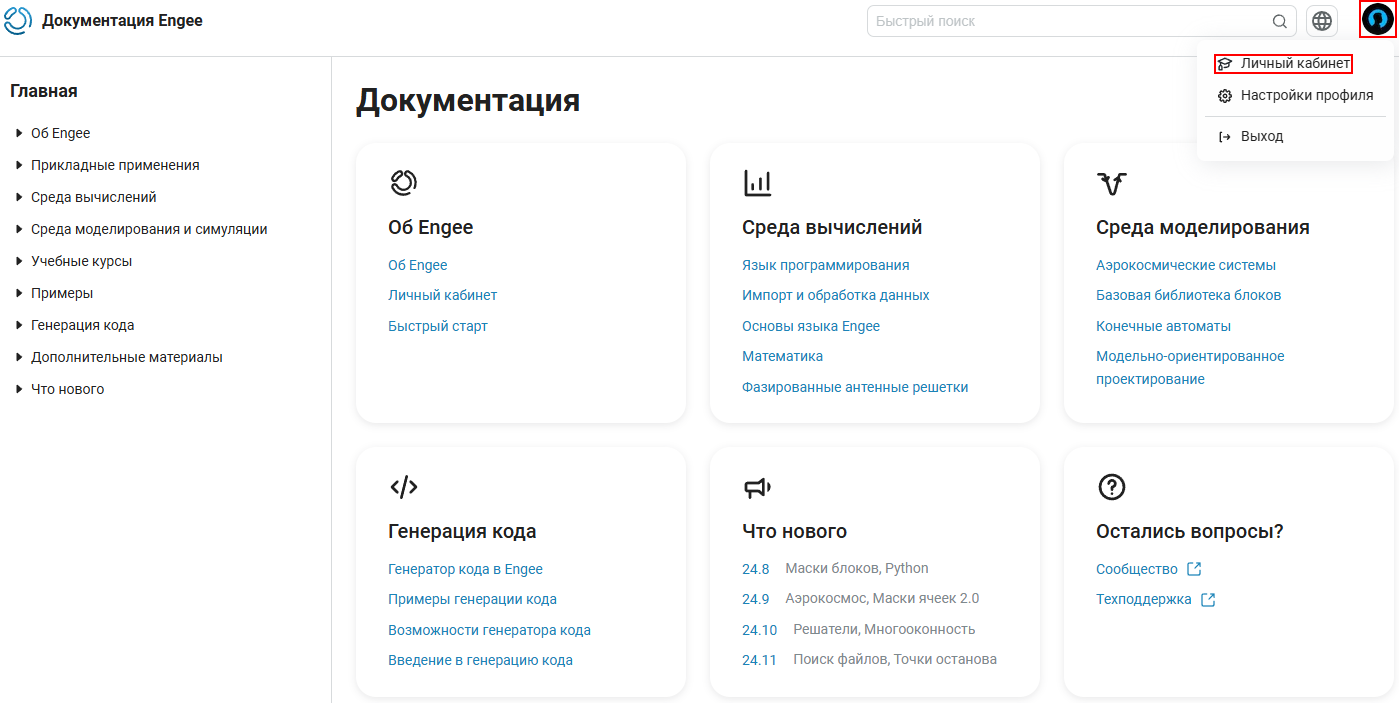Open Введение в генерацию кода link
Image resolution: width=1399 pixels, height=703 pixels.
coord(480,660)
